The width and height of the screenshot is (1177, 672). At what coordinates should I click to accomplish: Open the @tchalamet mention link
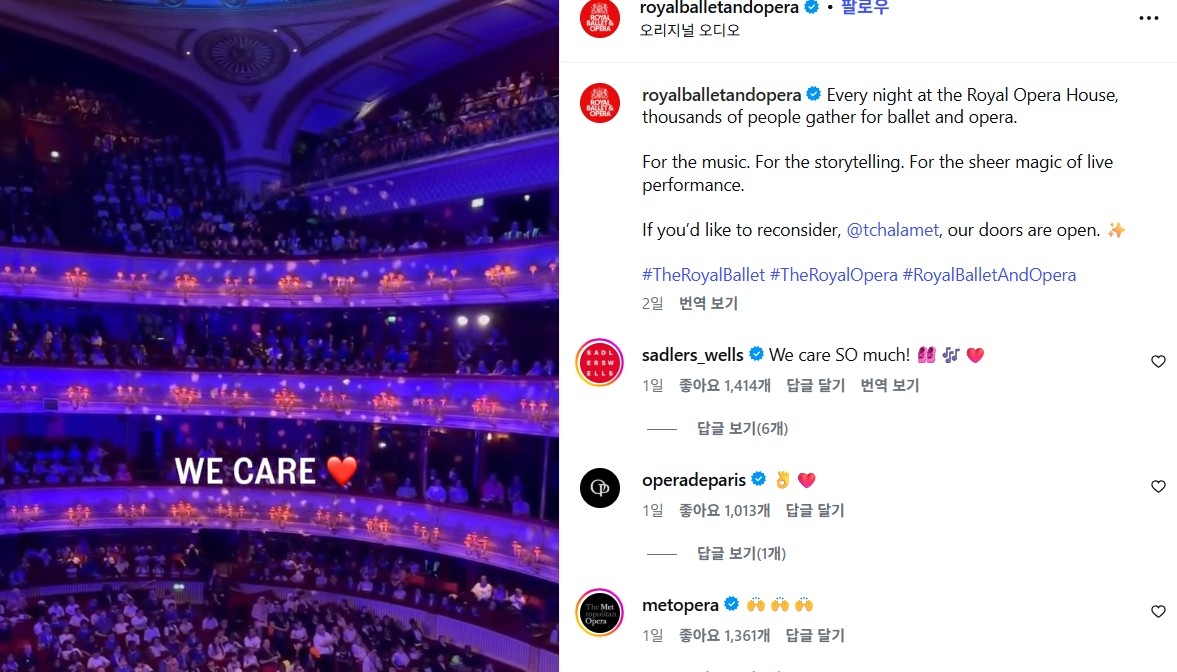[892, 230]
